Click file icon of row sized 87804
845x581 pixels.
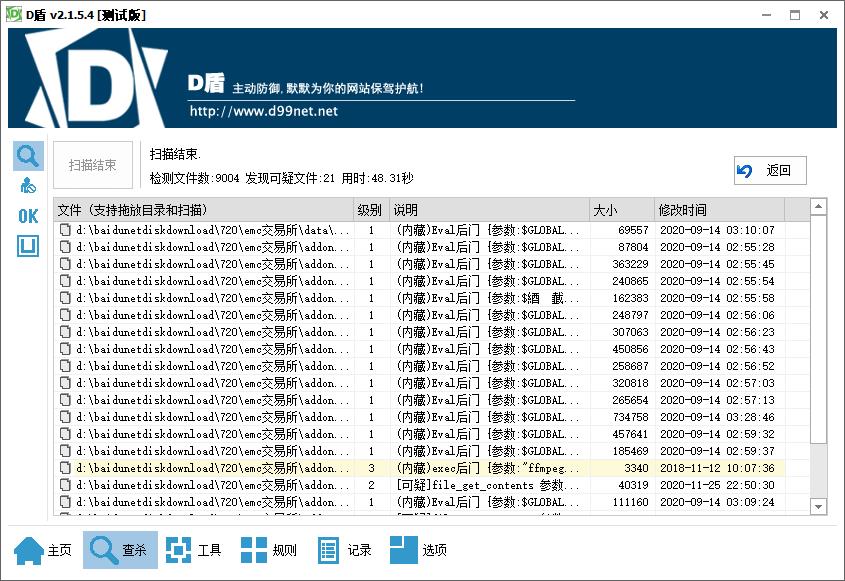(65, 247)
